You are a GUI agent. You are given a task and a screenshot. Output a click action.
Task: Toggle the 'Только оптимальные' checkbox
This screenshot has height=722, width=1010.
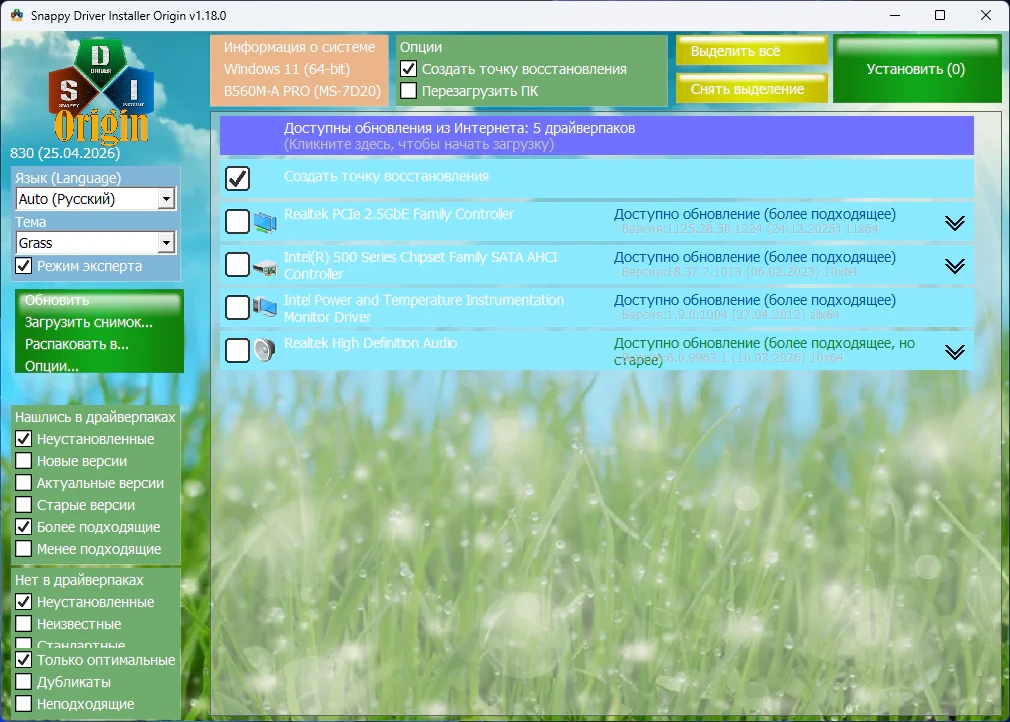[x=23, y=660]
